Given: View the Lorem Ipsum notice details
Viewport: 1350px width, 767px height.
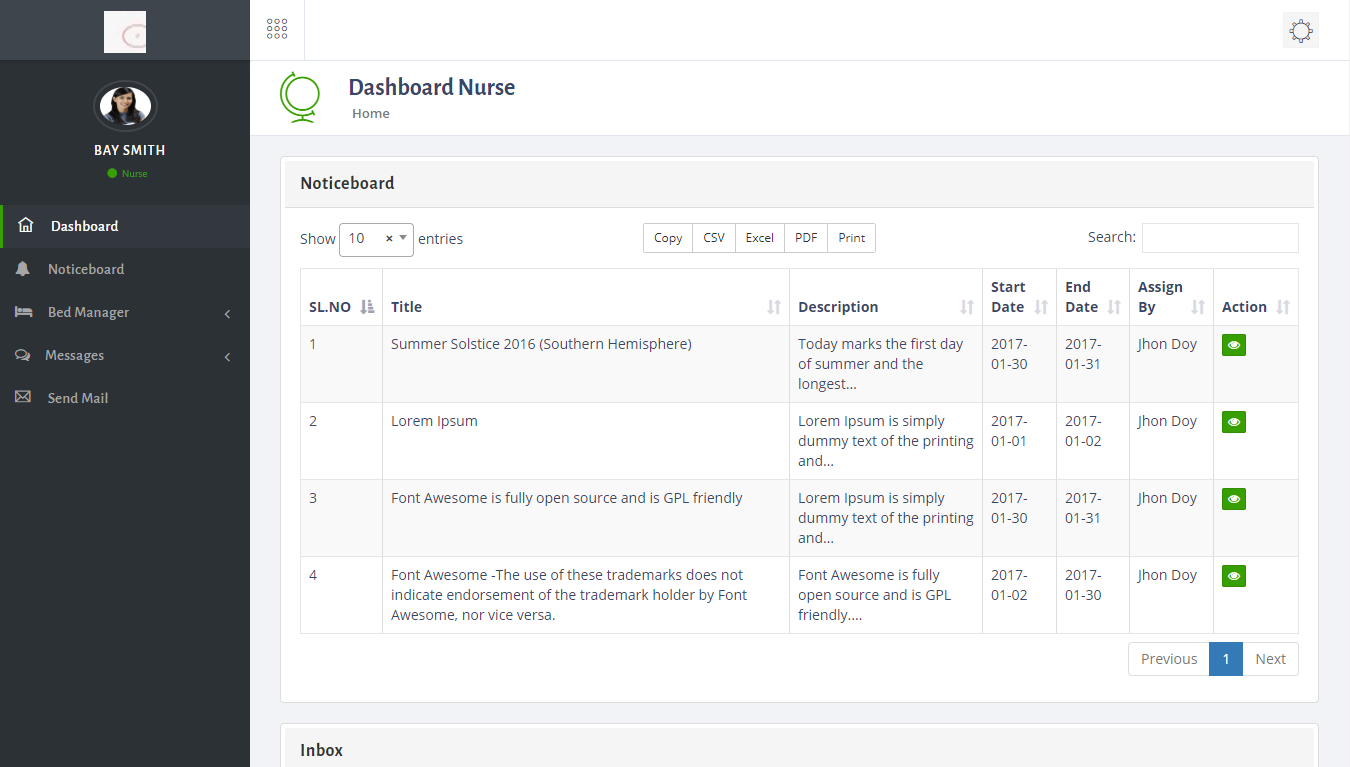Looking at the screenshot, I should [x=1233, y=422].
